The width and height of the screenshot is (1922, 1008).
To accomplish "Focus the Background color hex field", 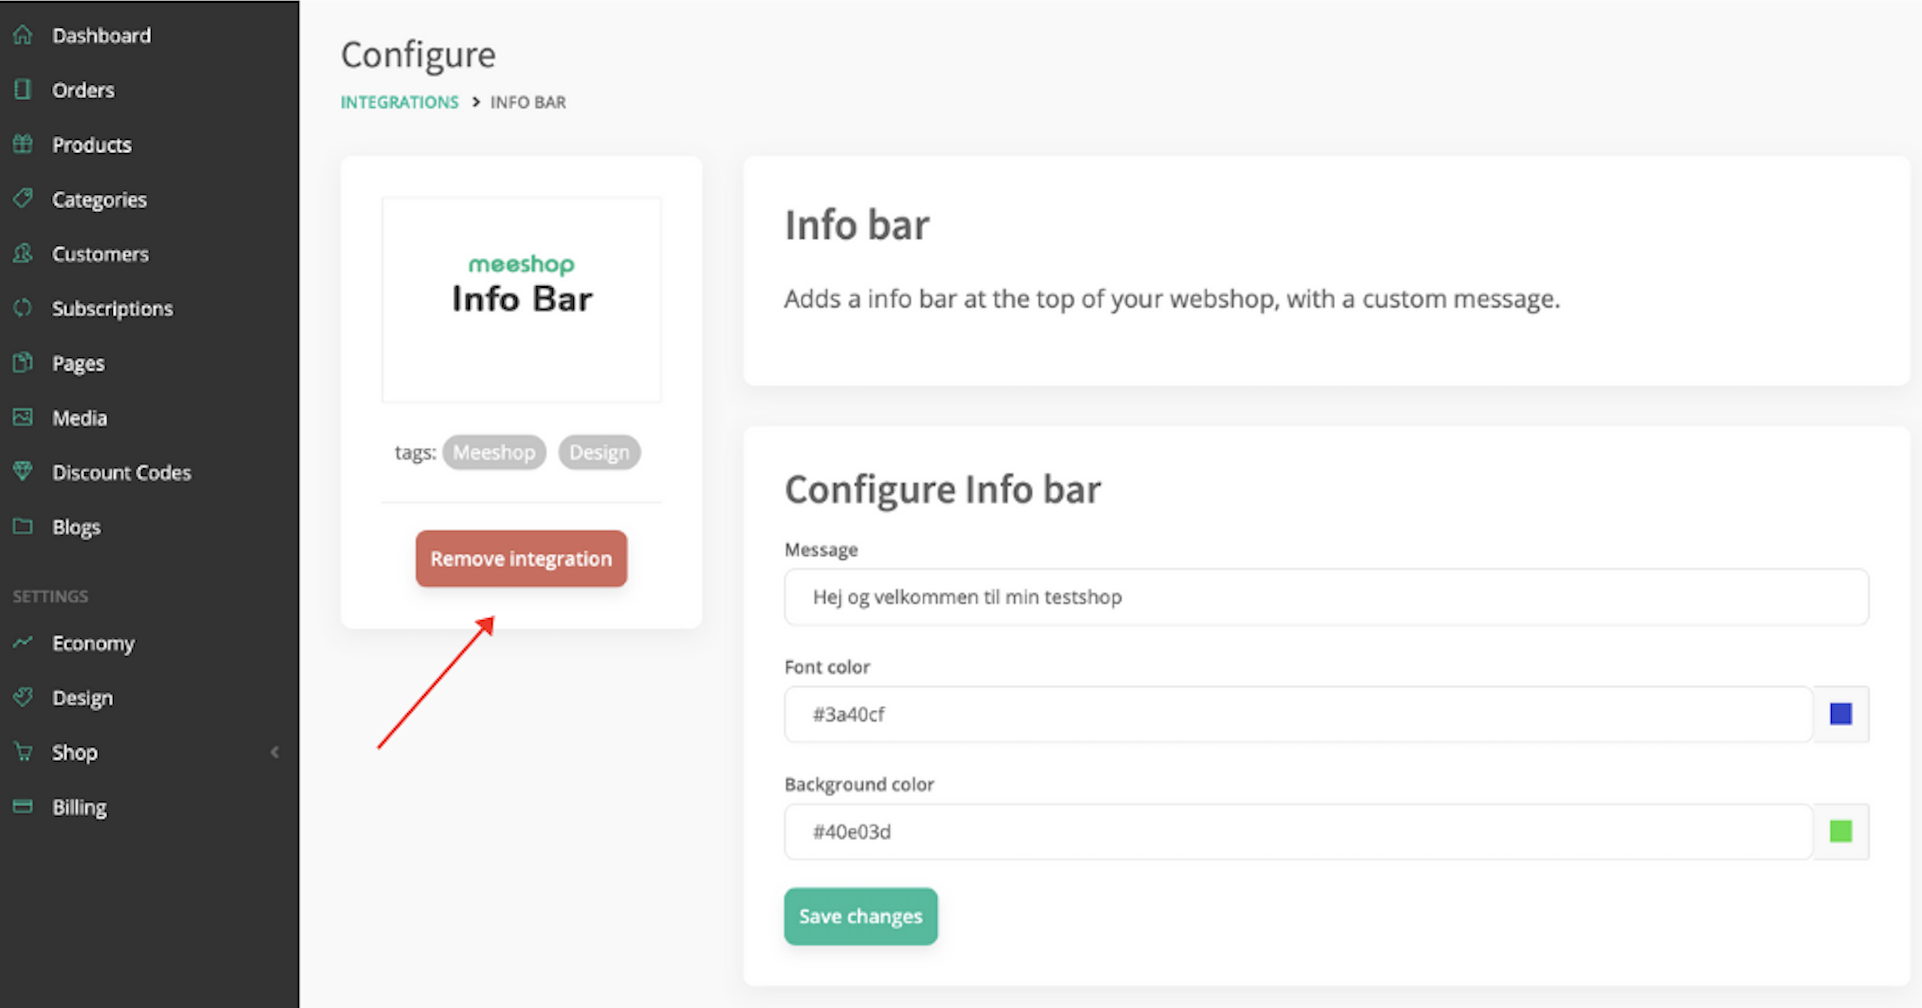I will (1298, 831).
